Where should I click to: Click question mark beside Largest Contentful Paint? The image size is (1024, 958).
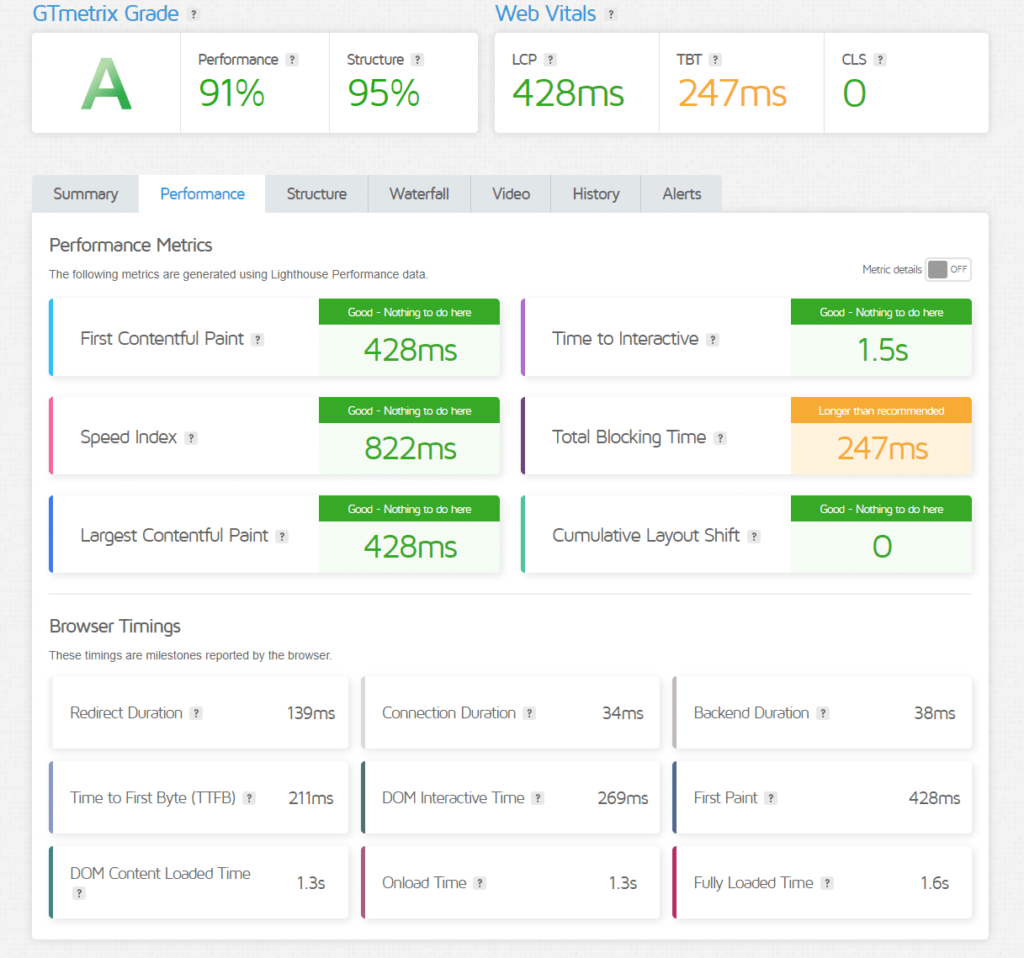(282, 536)
